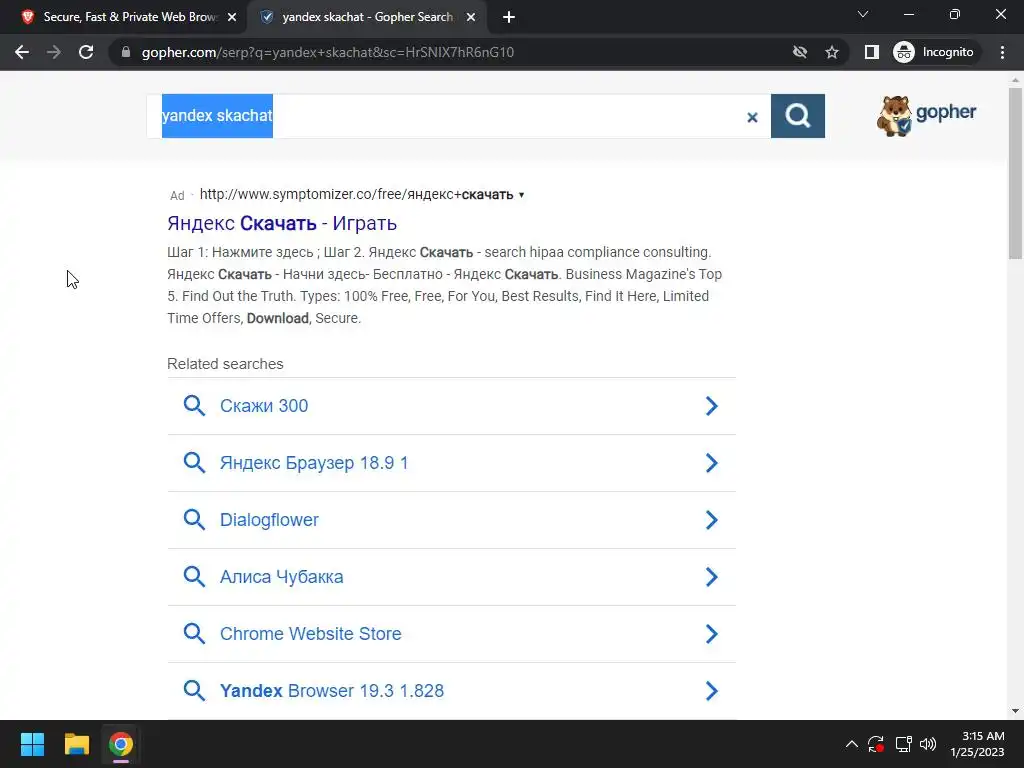
Task: Click the chevron on Алиса Чубакка row
Action: [712, 577]
